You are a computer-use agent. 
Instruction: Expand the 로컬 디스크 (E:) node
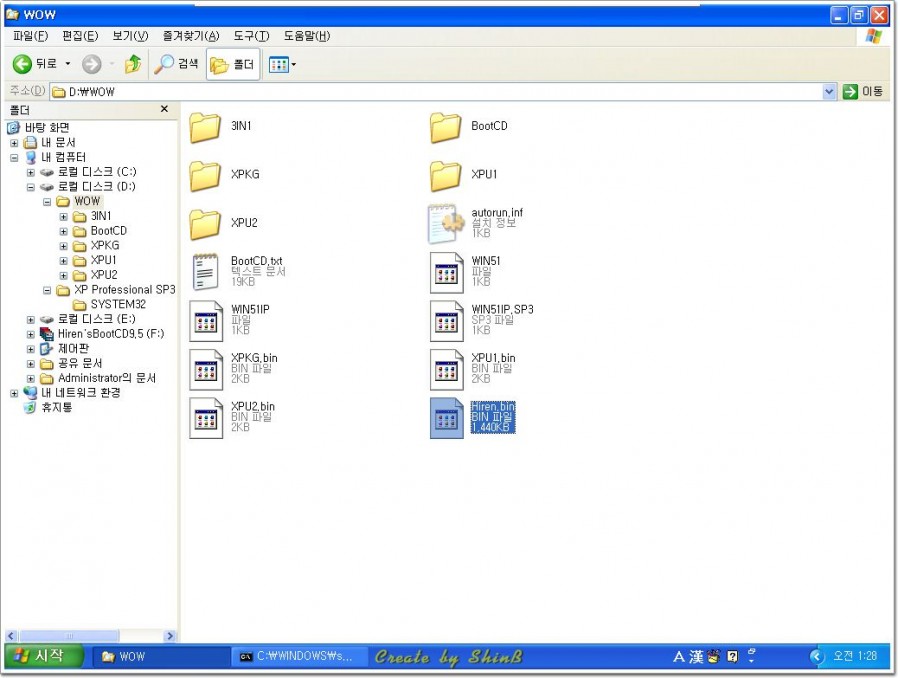point(31,320)
